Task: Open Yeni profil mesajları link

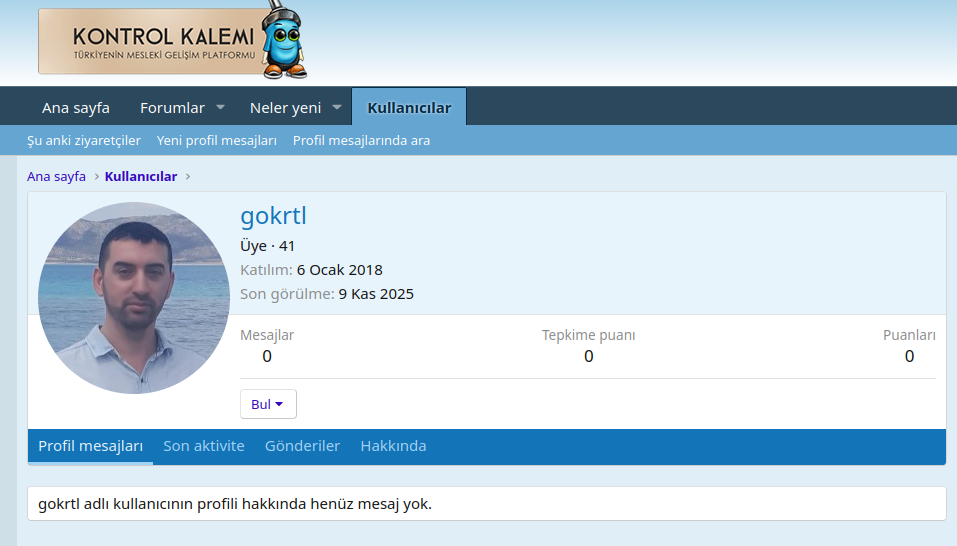Action: coord(217,140)
